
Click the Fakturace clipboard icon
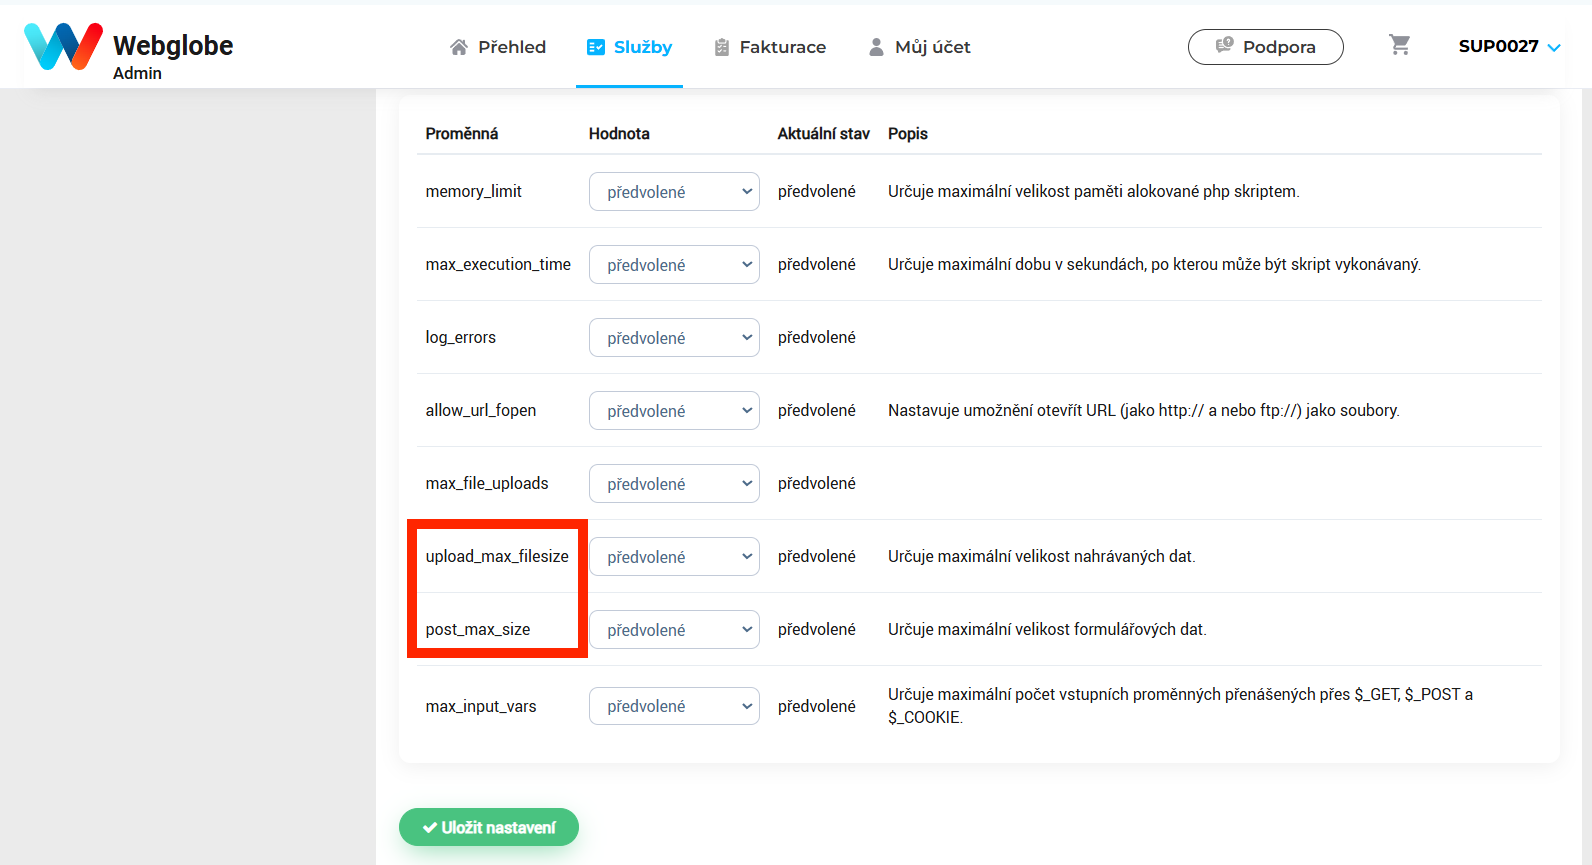pos(722,47)
